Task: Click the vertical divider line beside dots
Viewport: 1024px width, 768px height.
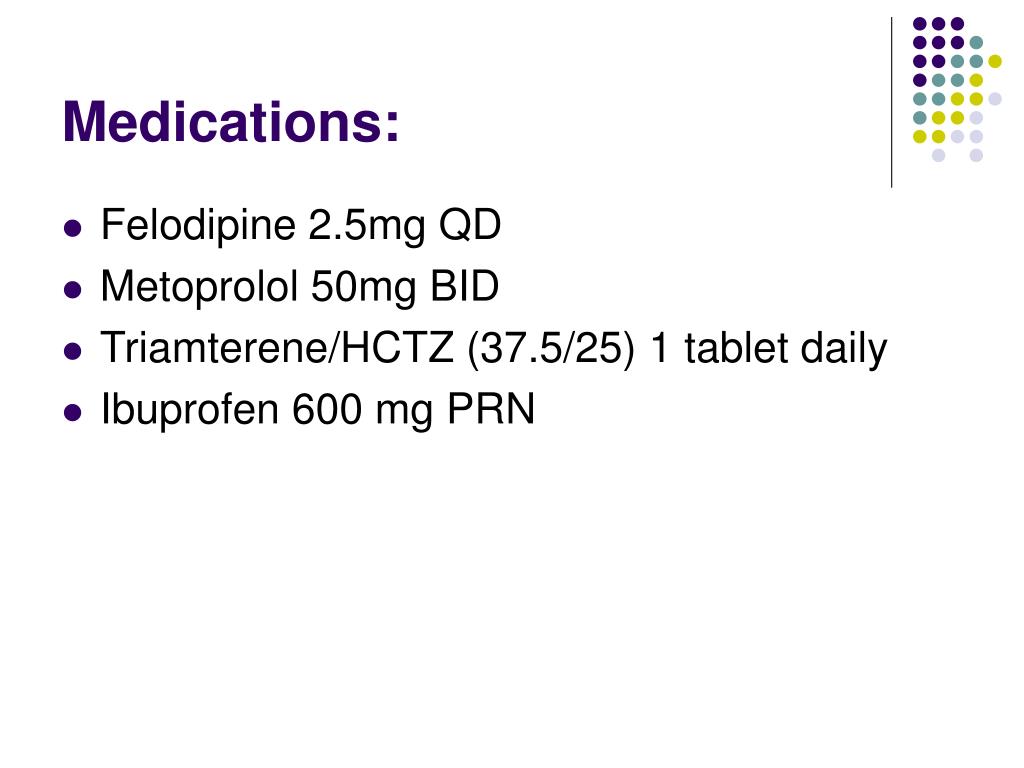Action: (891, 103)
